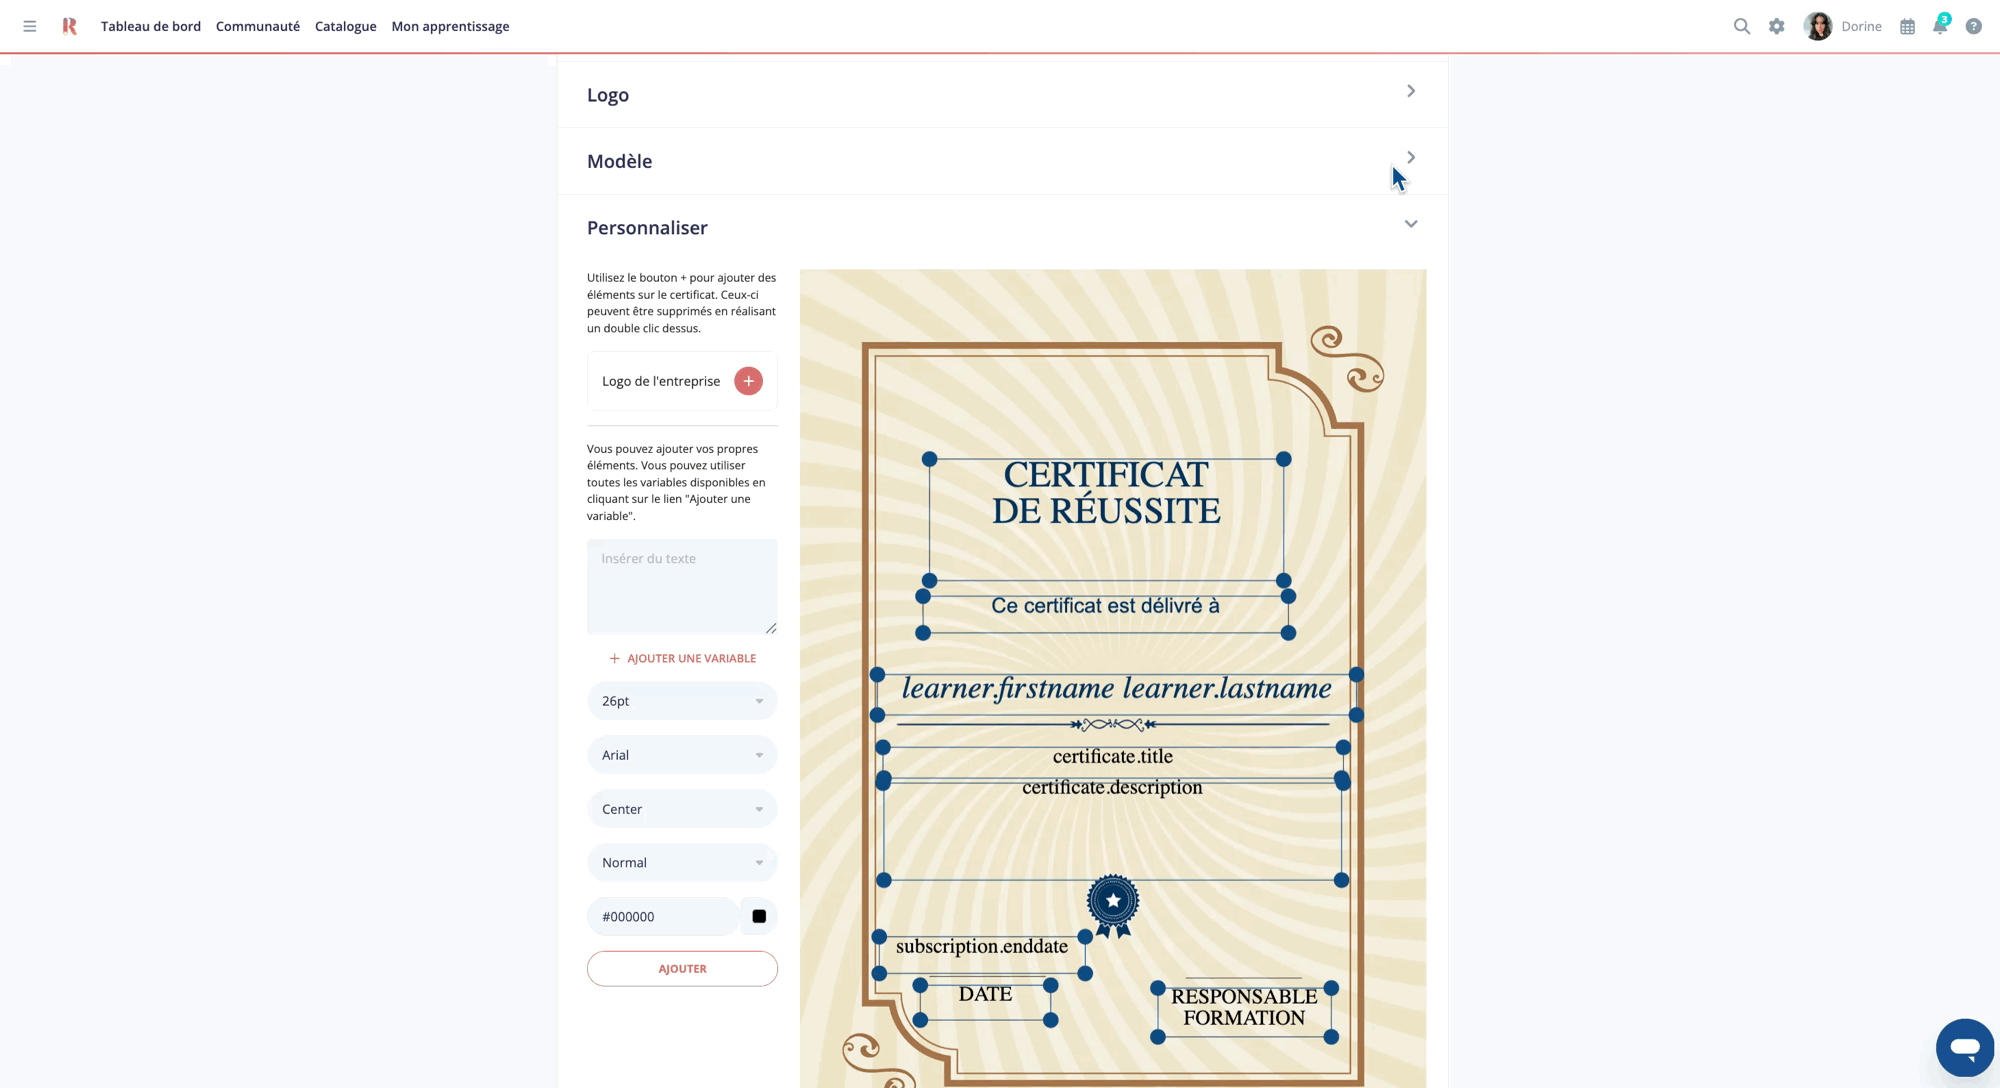Collapse the Personnaliser section
Viewport: 2000px width, 1088px height.
coord(1410,224)
